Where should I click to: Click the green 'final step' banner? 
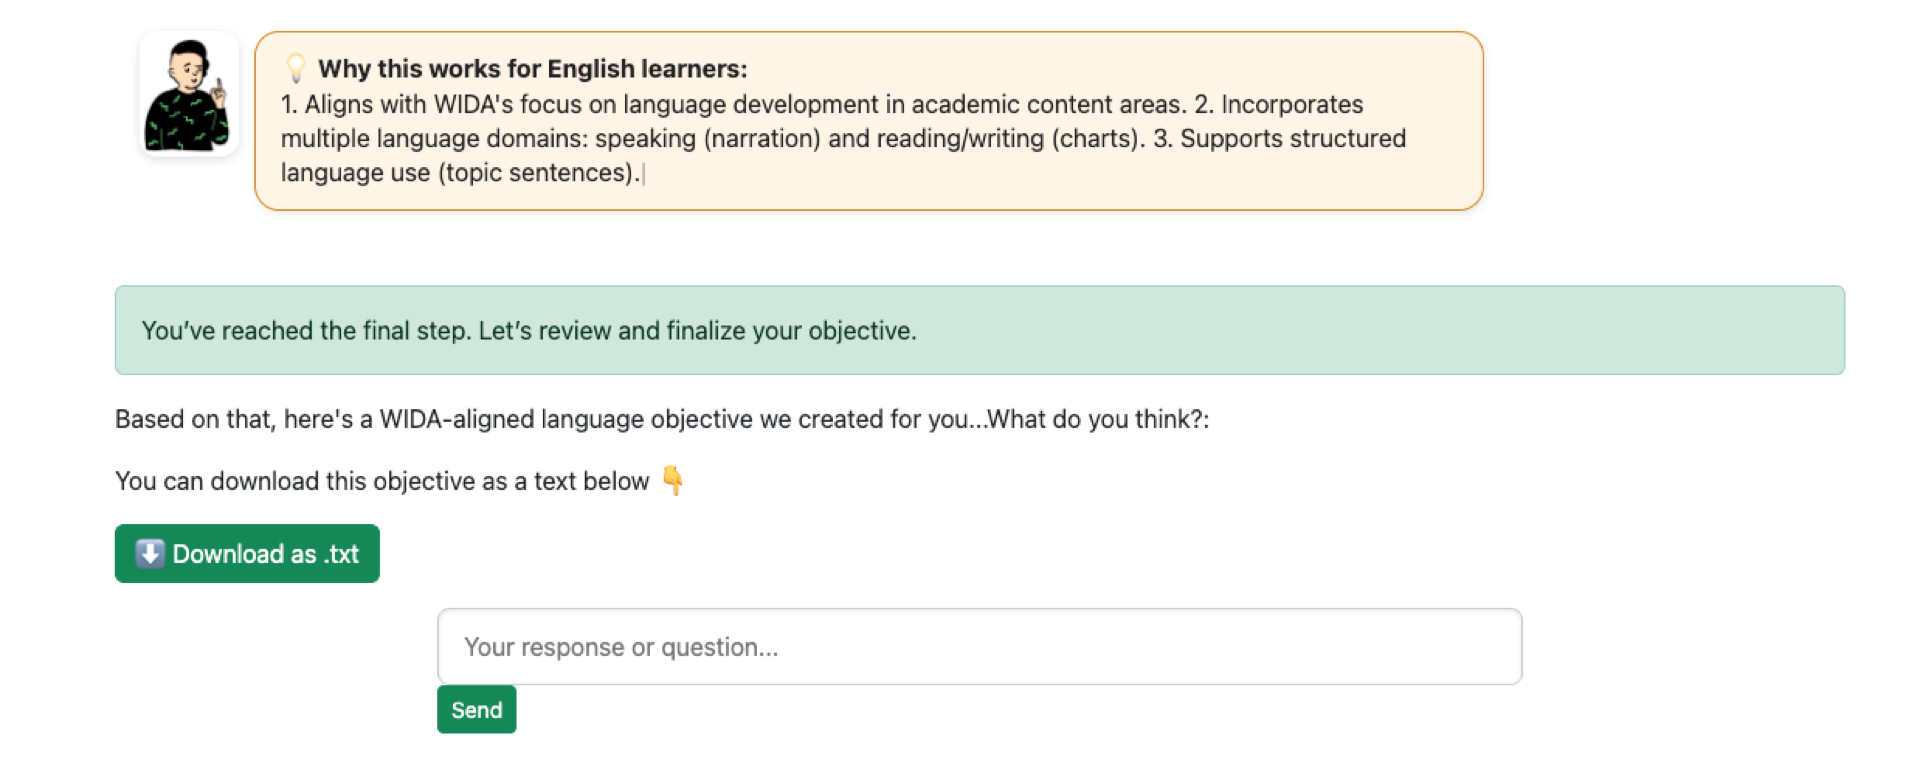[x=979, y=330]
